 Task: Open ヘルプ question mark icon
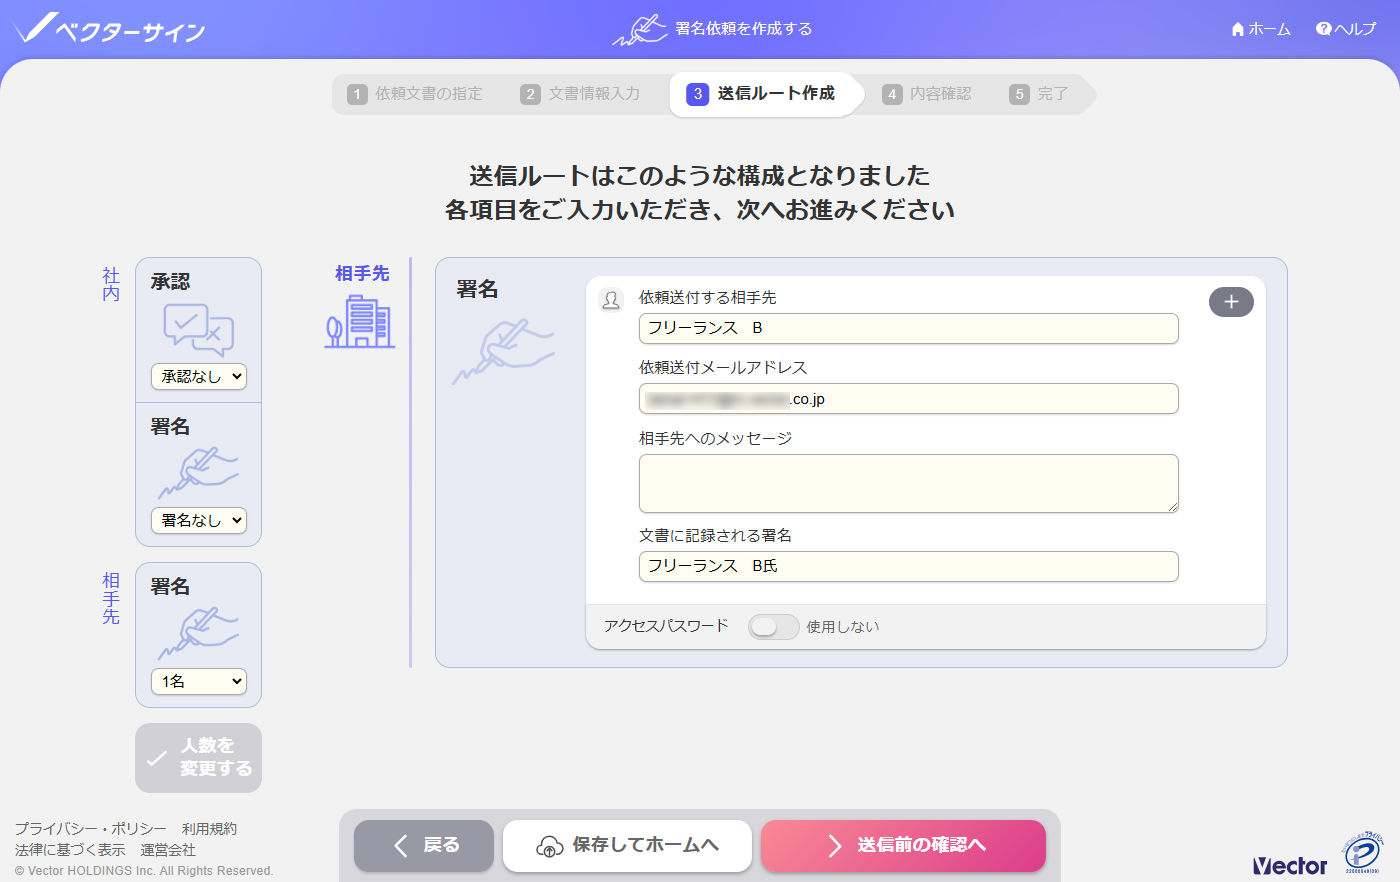click(1324, 29)
